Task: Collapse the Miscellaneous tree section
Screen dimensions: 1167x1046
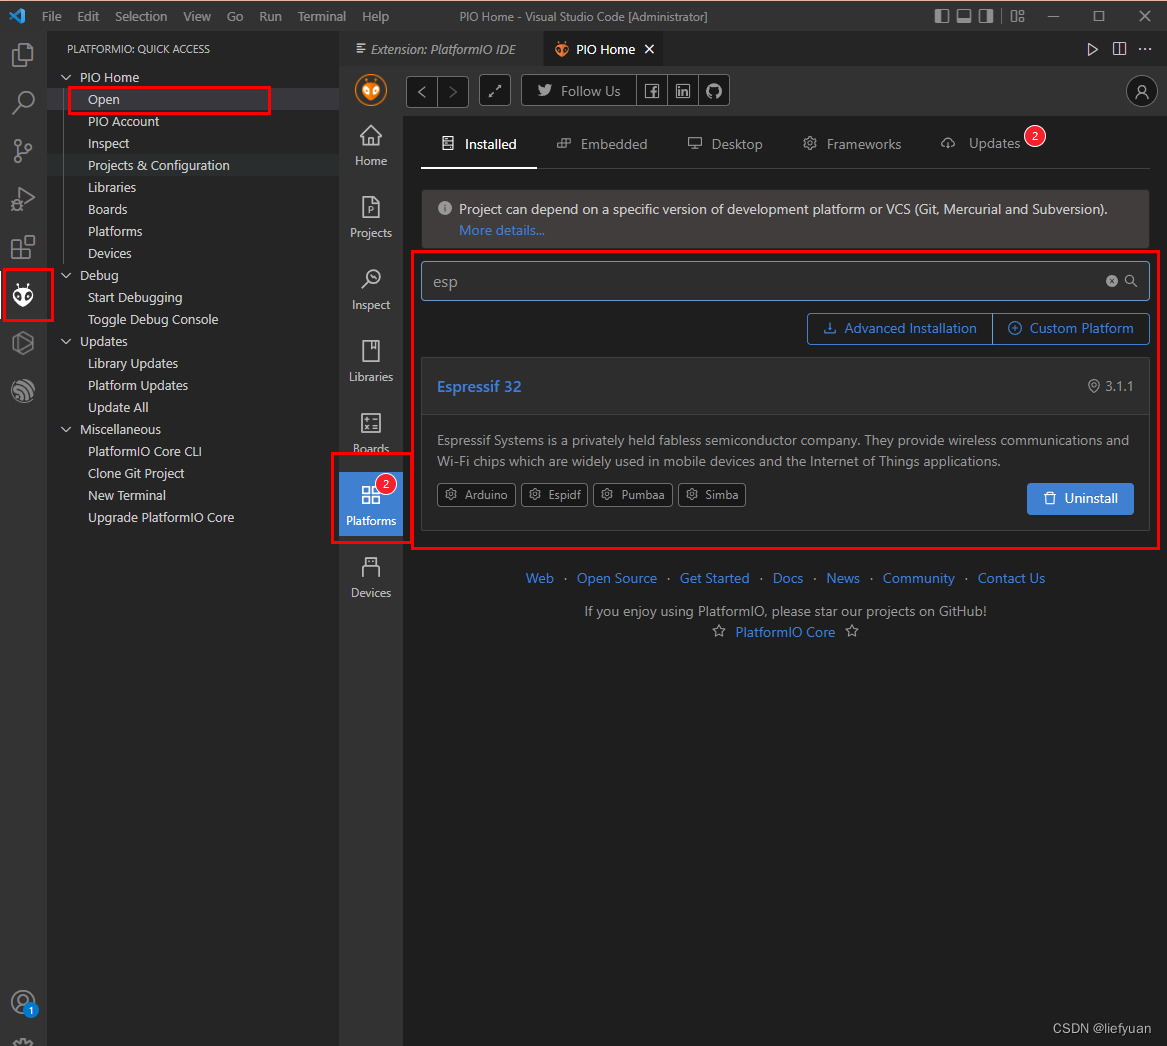Action: click(x=66, y=430)
